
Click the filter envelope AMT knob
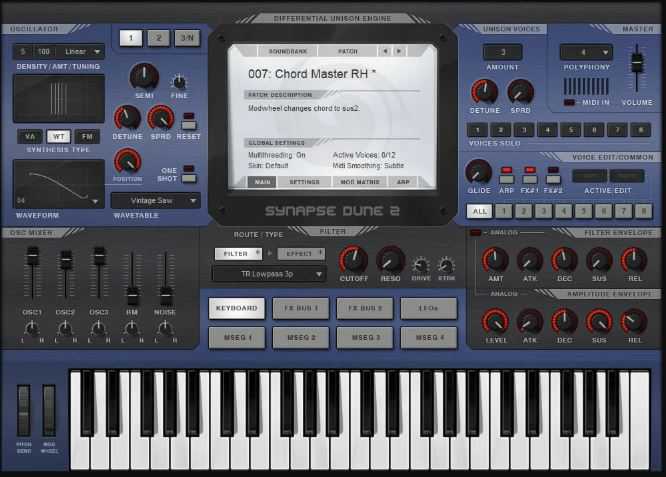point(495,260)
